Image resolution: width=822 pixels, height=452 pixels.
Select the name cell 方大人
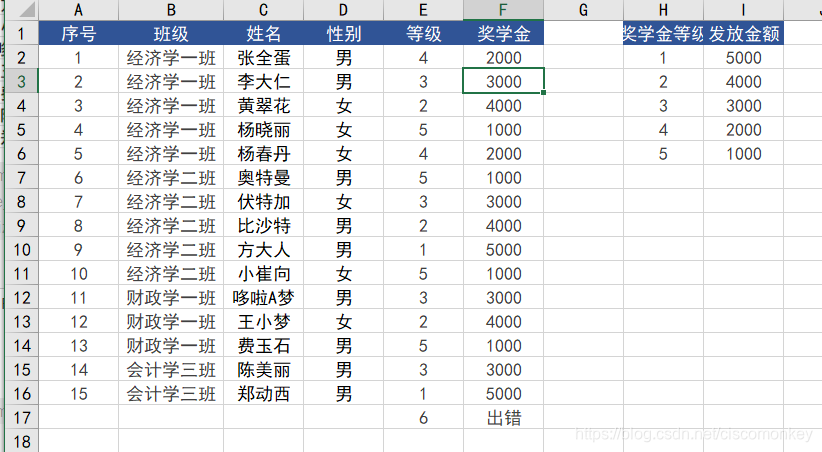point(264,250)
